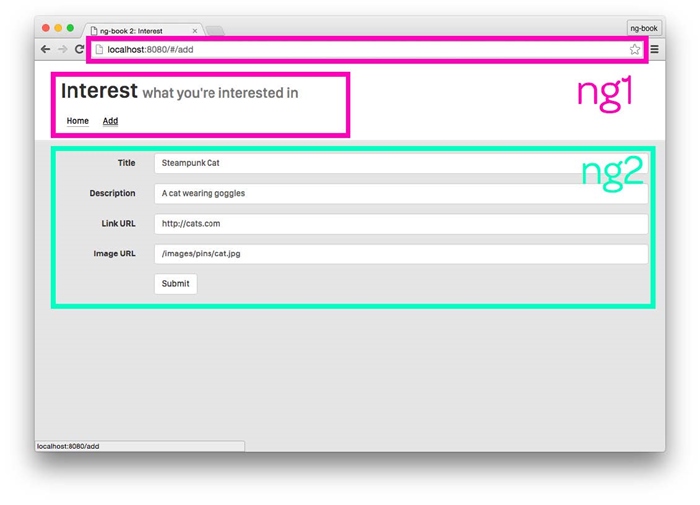Click the browser forward arrow
Viewport: 700px width, 505px height.
(x=62, y=49)
